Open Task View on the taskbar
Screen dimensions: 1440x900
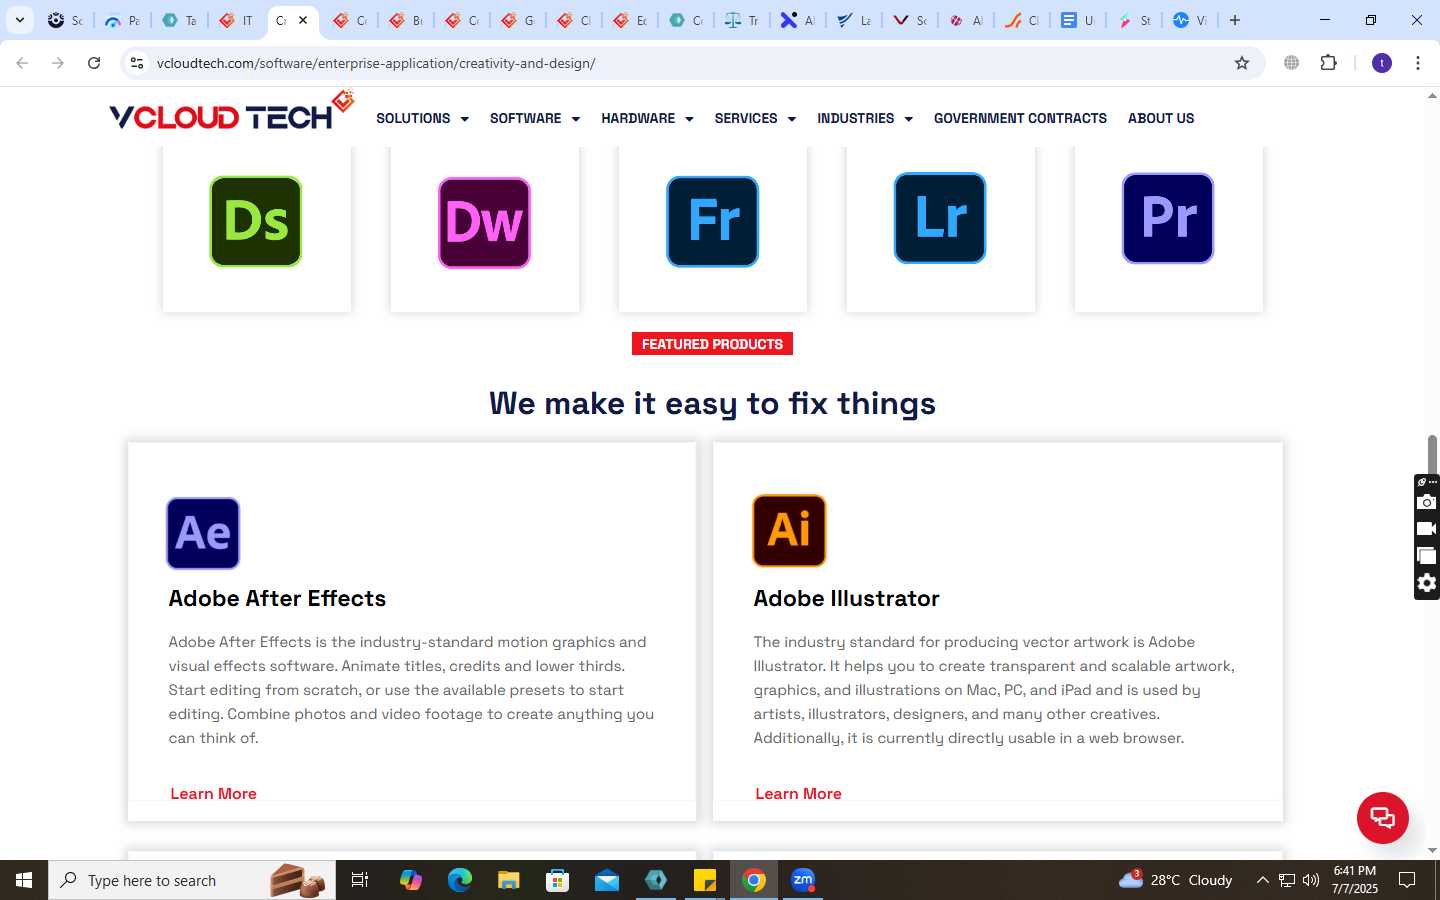click(x=360, y=880)
